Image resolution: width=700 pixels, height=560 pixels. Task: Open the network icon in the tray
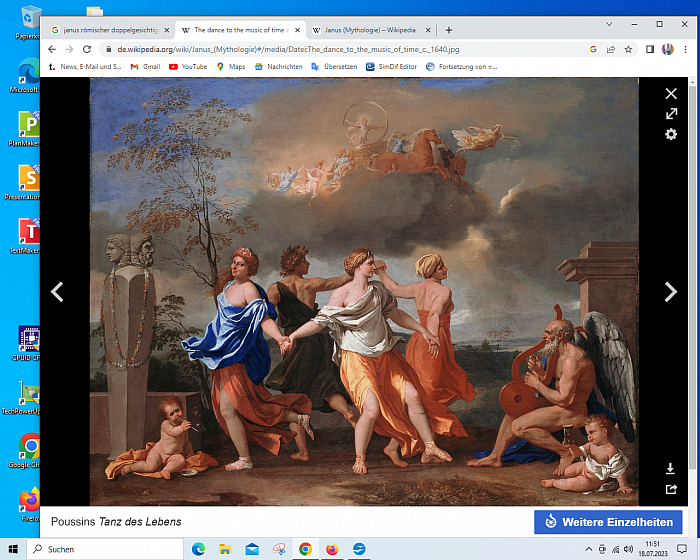[x=615, y=549]
